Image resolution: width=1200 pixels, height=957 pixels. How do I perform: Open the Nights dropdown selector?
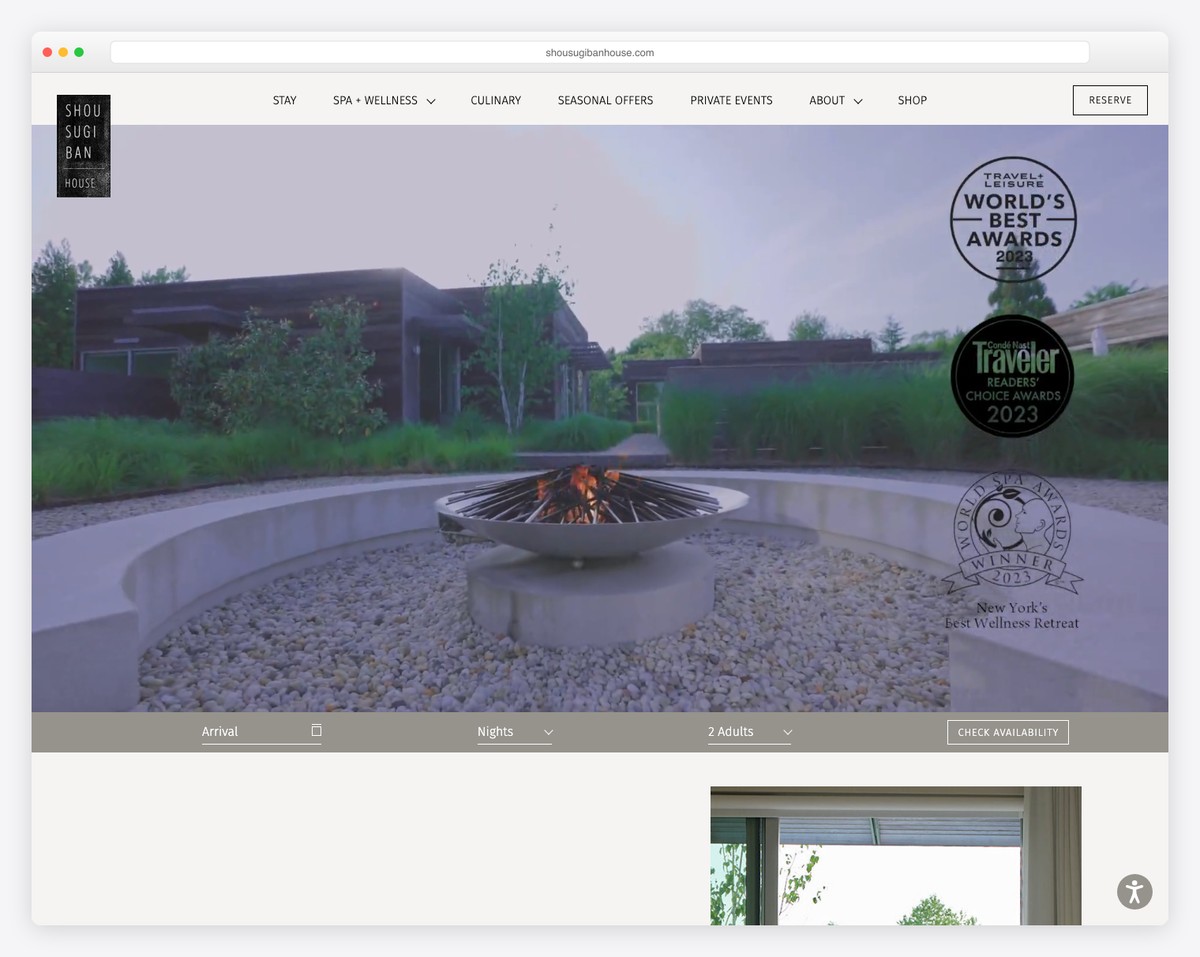click(514, 731)
